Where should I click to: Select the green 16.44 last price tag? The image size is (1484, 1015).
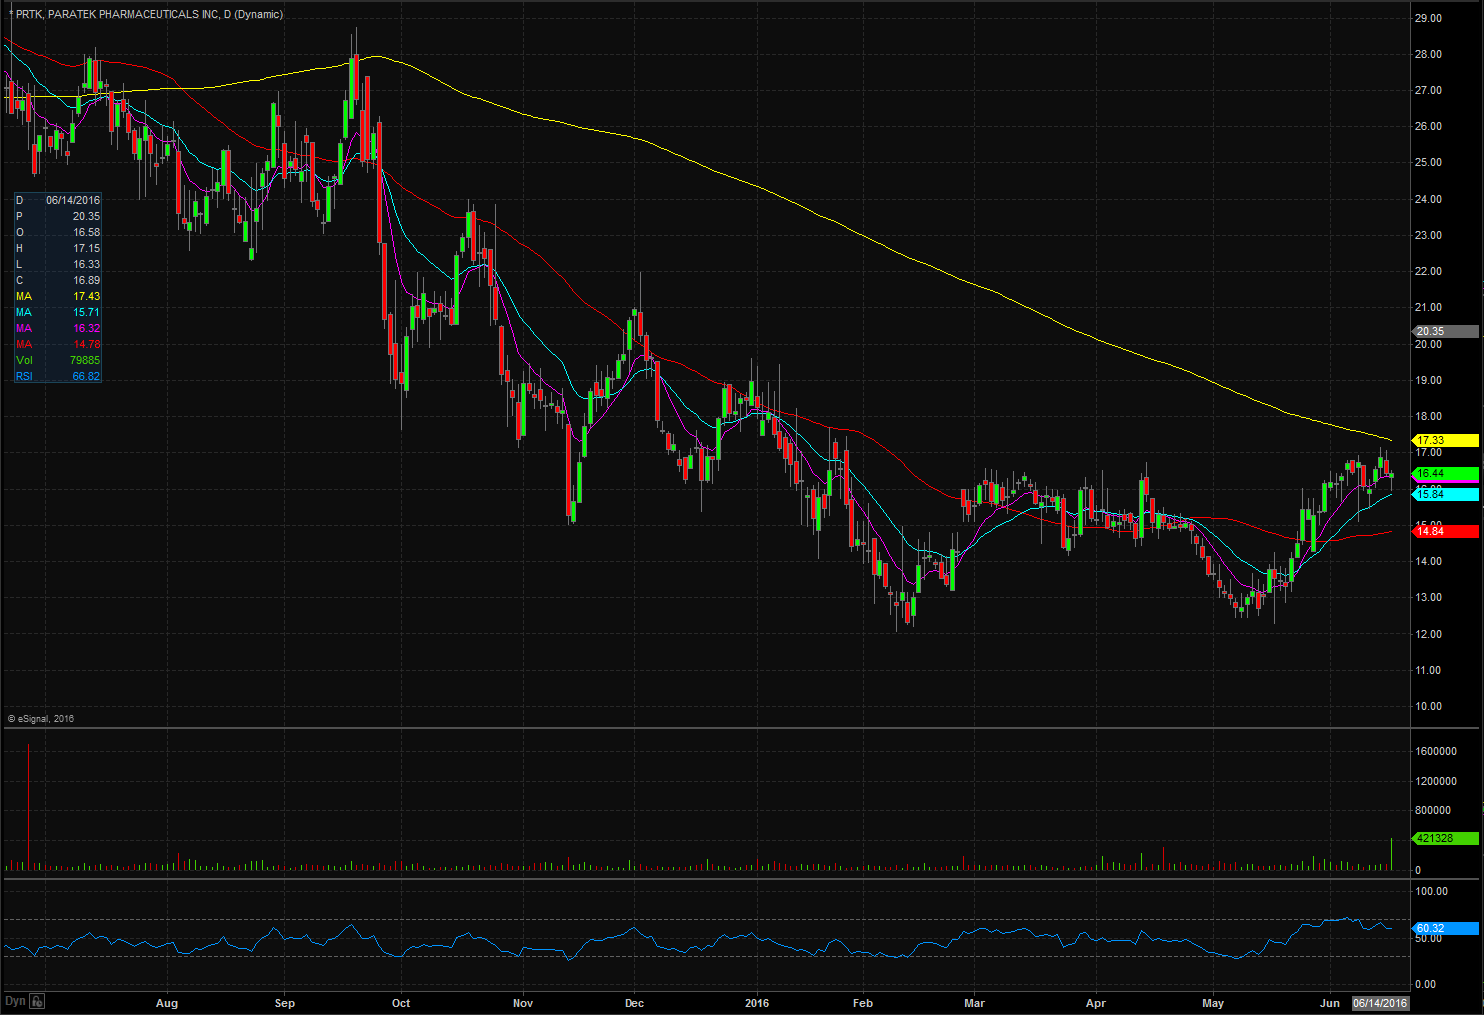pos(1446,473)
